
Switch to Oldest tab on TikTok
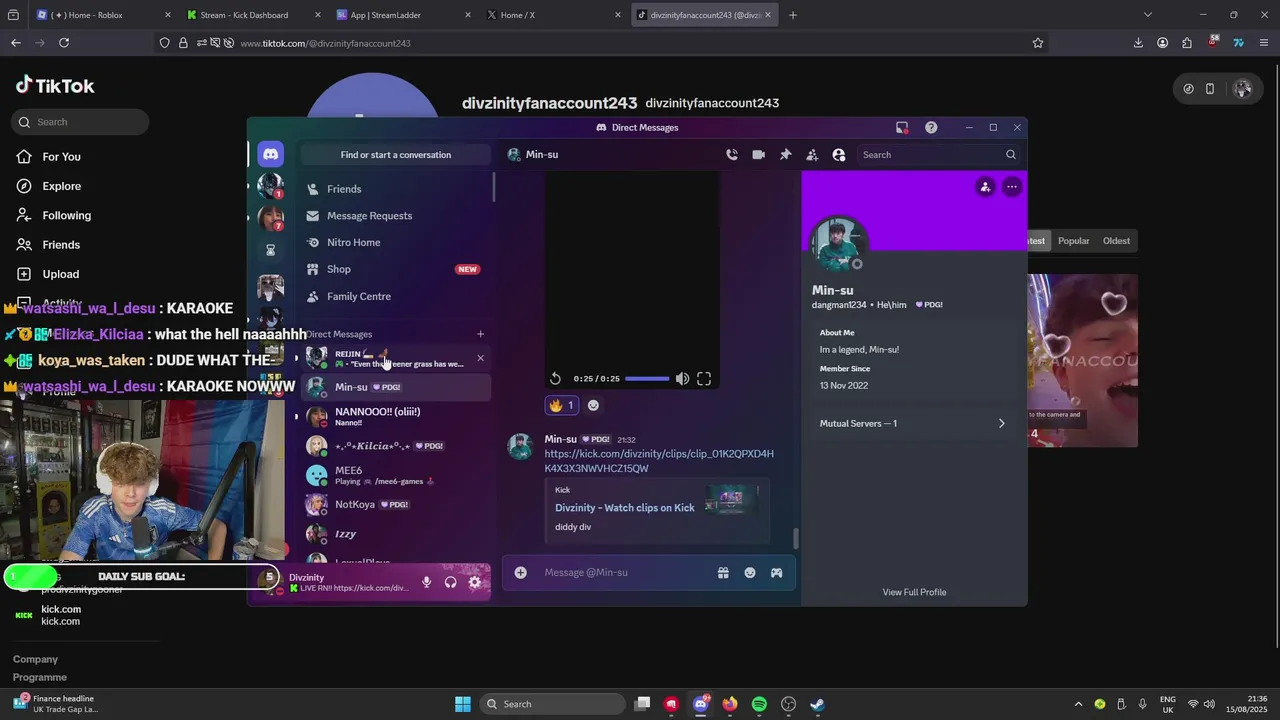[1116, 241]
